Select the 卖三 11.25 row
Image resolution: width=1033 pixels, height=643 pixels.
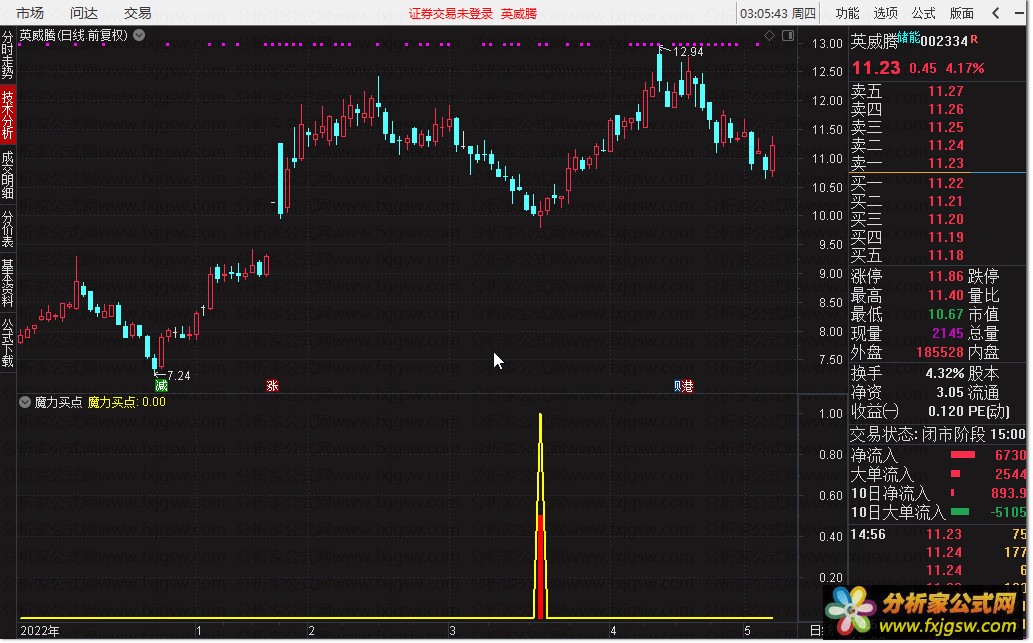(937, 127)
